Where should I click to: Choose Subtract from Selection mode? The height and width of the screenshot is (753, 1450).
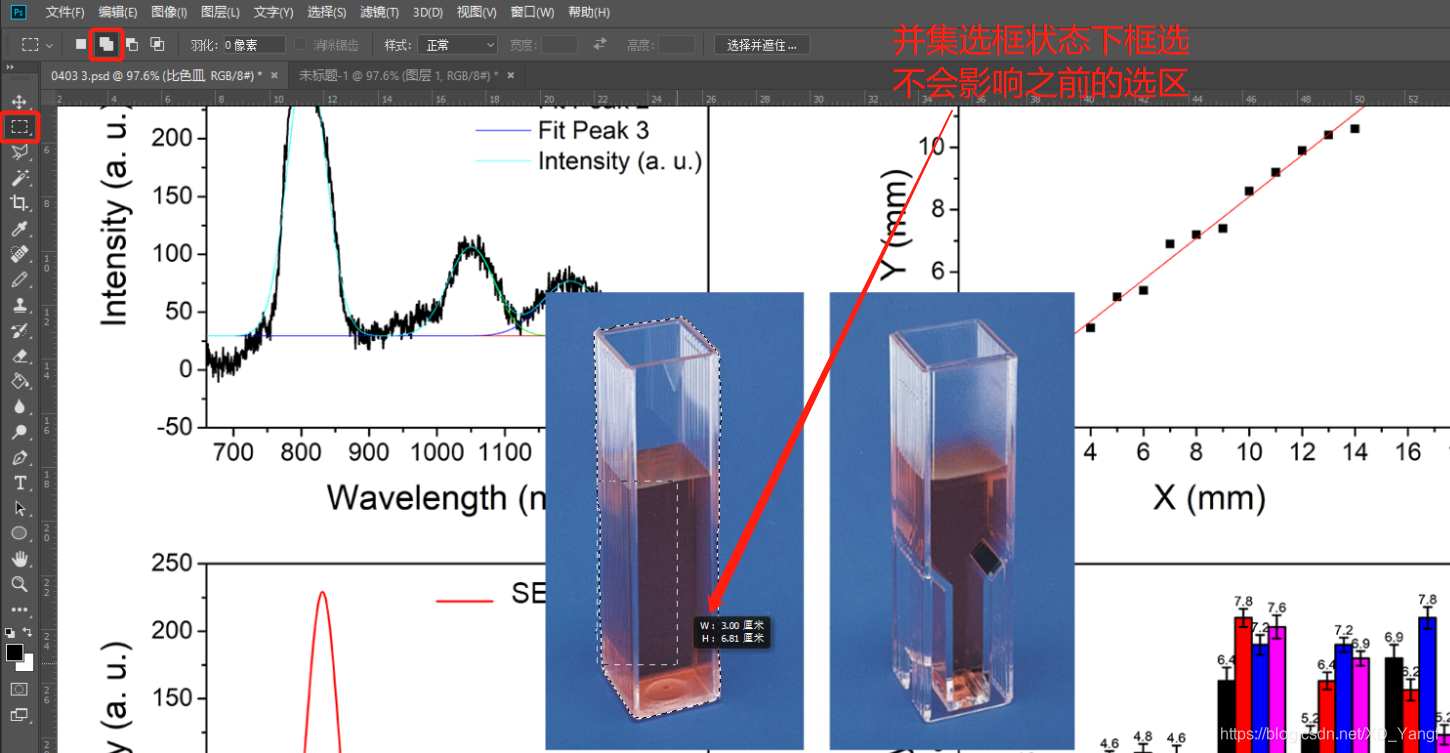click(x=131, y=45)
